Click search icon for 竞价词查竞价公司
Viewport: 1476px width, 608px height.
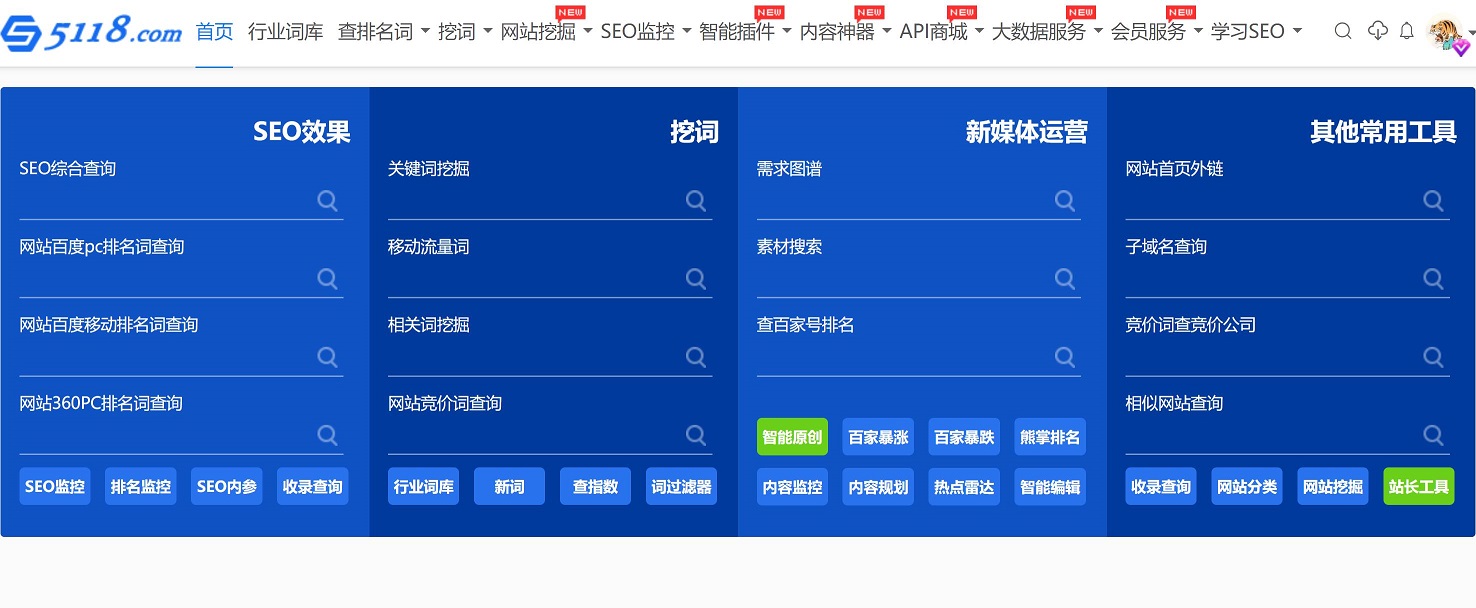tap(1434, 357)
